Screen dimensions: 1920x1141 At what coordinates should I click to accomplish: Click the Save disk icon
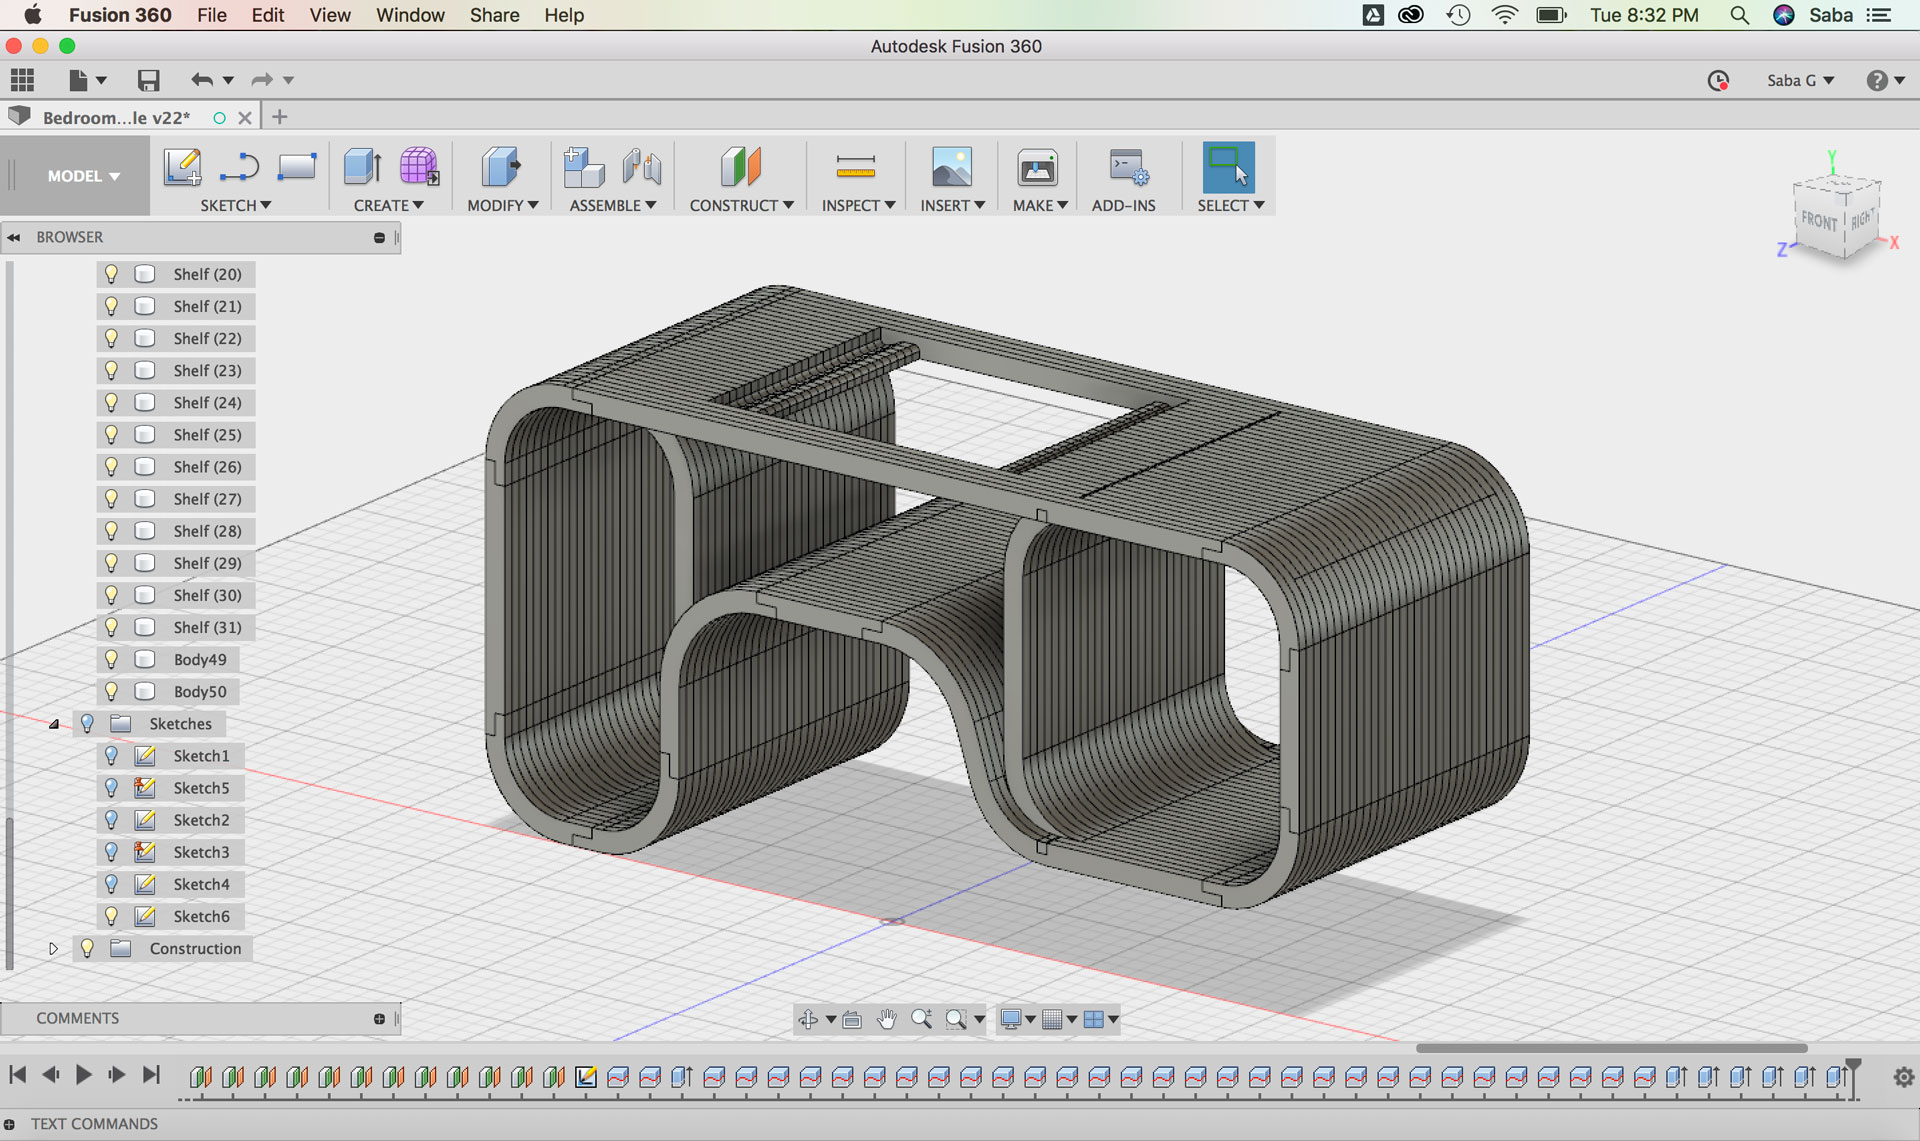[148, 80]
